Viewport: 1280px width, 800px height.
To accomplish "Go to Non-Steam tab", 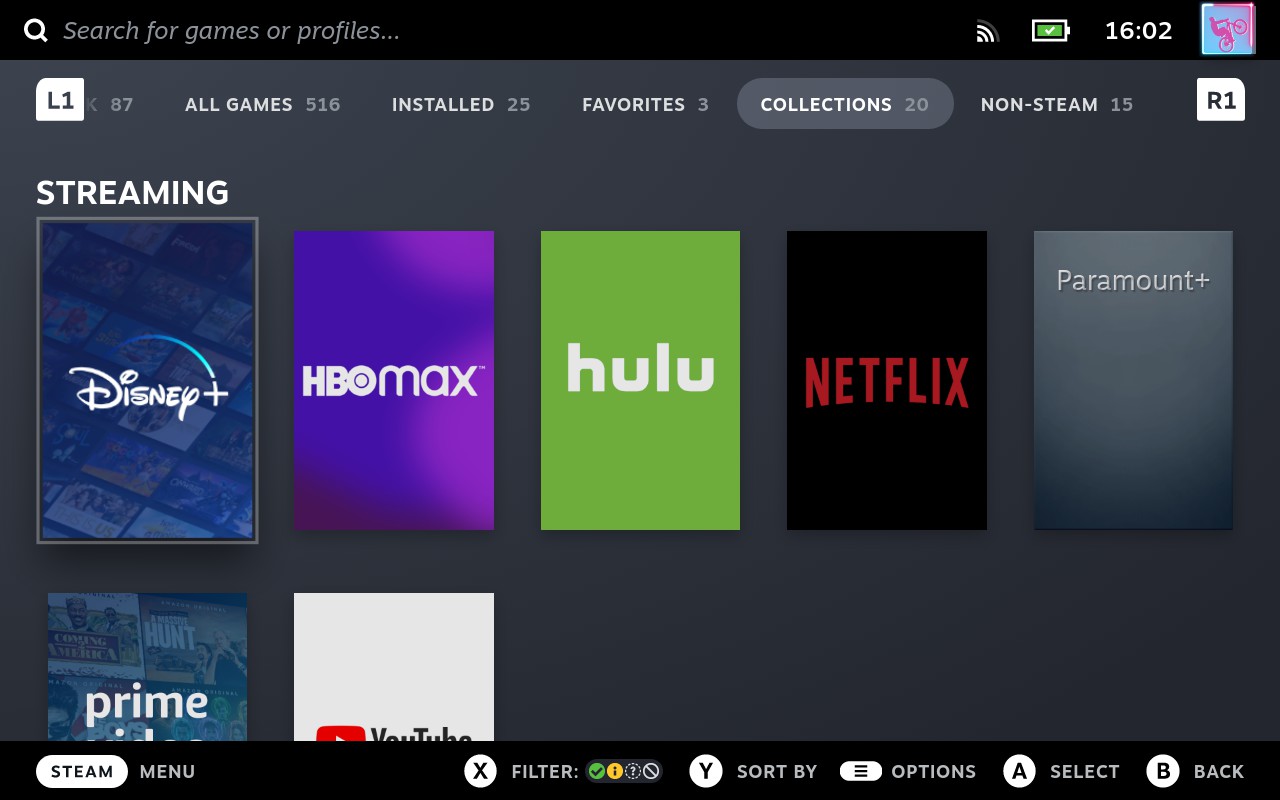I will [1056, 104].
